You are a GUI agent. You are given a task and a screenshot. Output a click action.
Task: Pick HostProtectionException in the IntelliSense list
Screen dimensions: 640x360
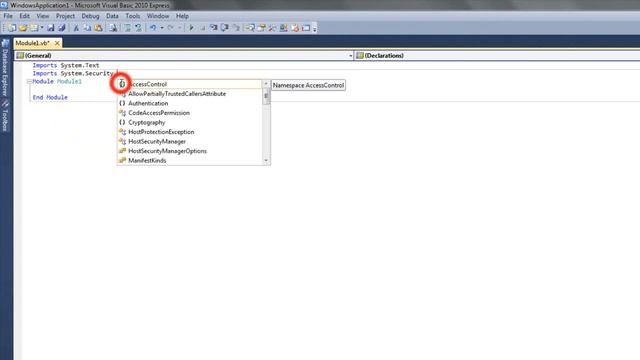pyautogui.click(x=189, y=132)
